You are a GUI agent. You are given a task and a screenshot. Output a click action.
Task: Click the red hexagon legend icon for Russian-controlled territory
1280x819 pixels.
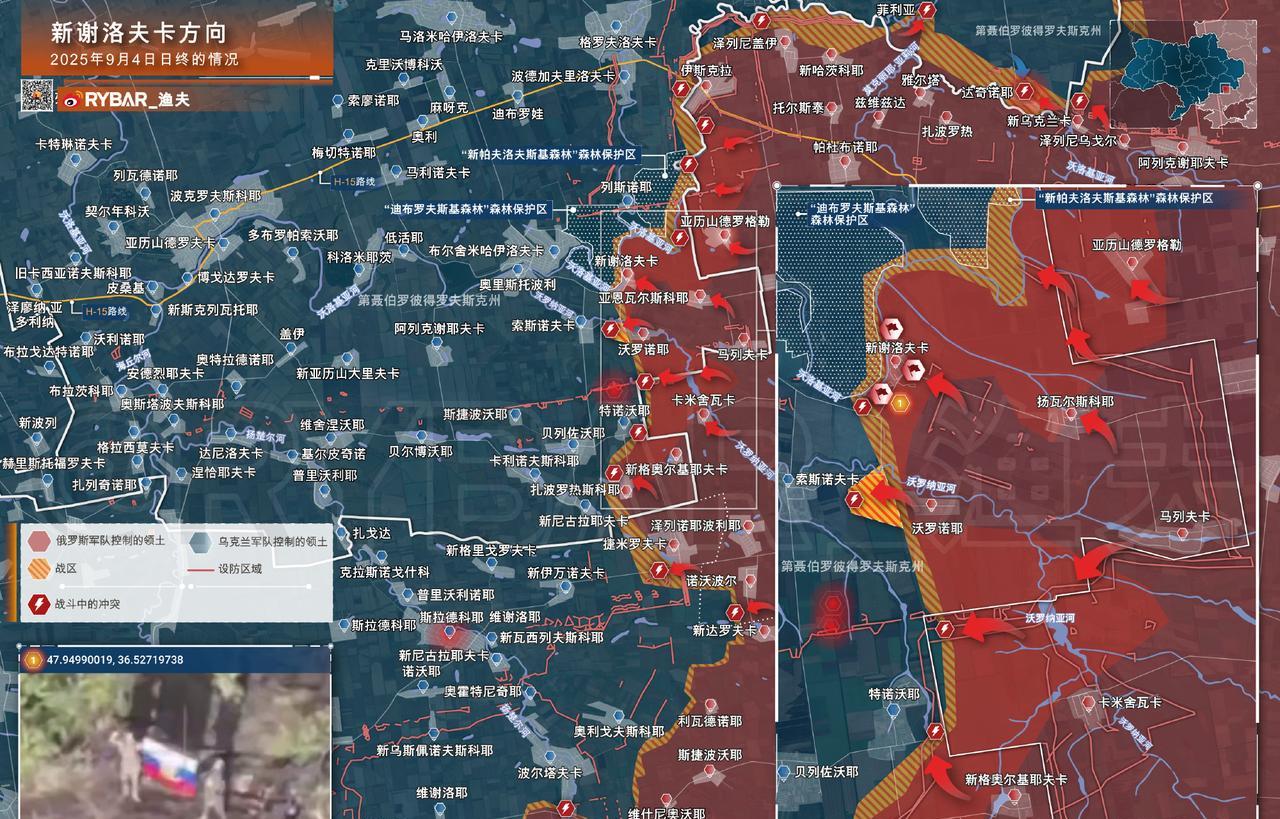(x=39, y=541)
